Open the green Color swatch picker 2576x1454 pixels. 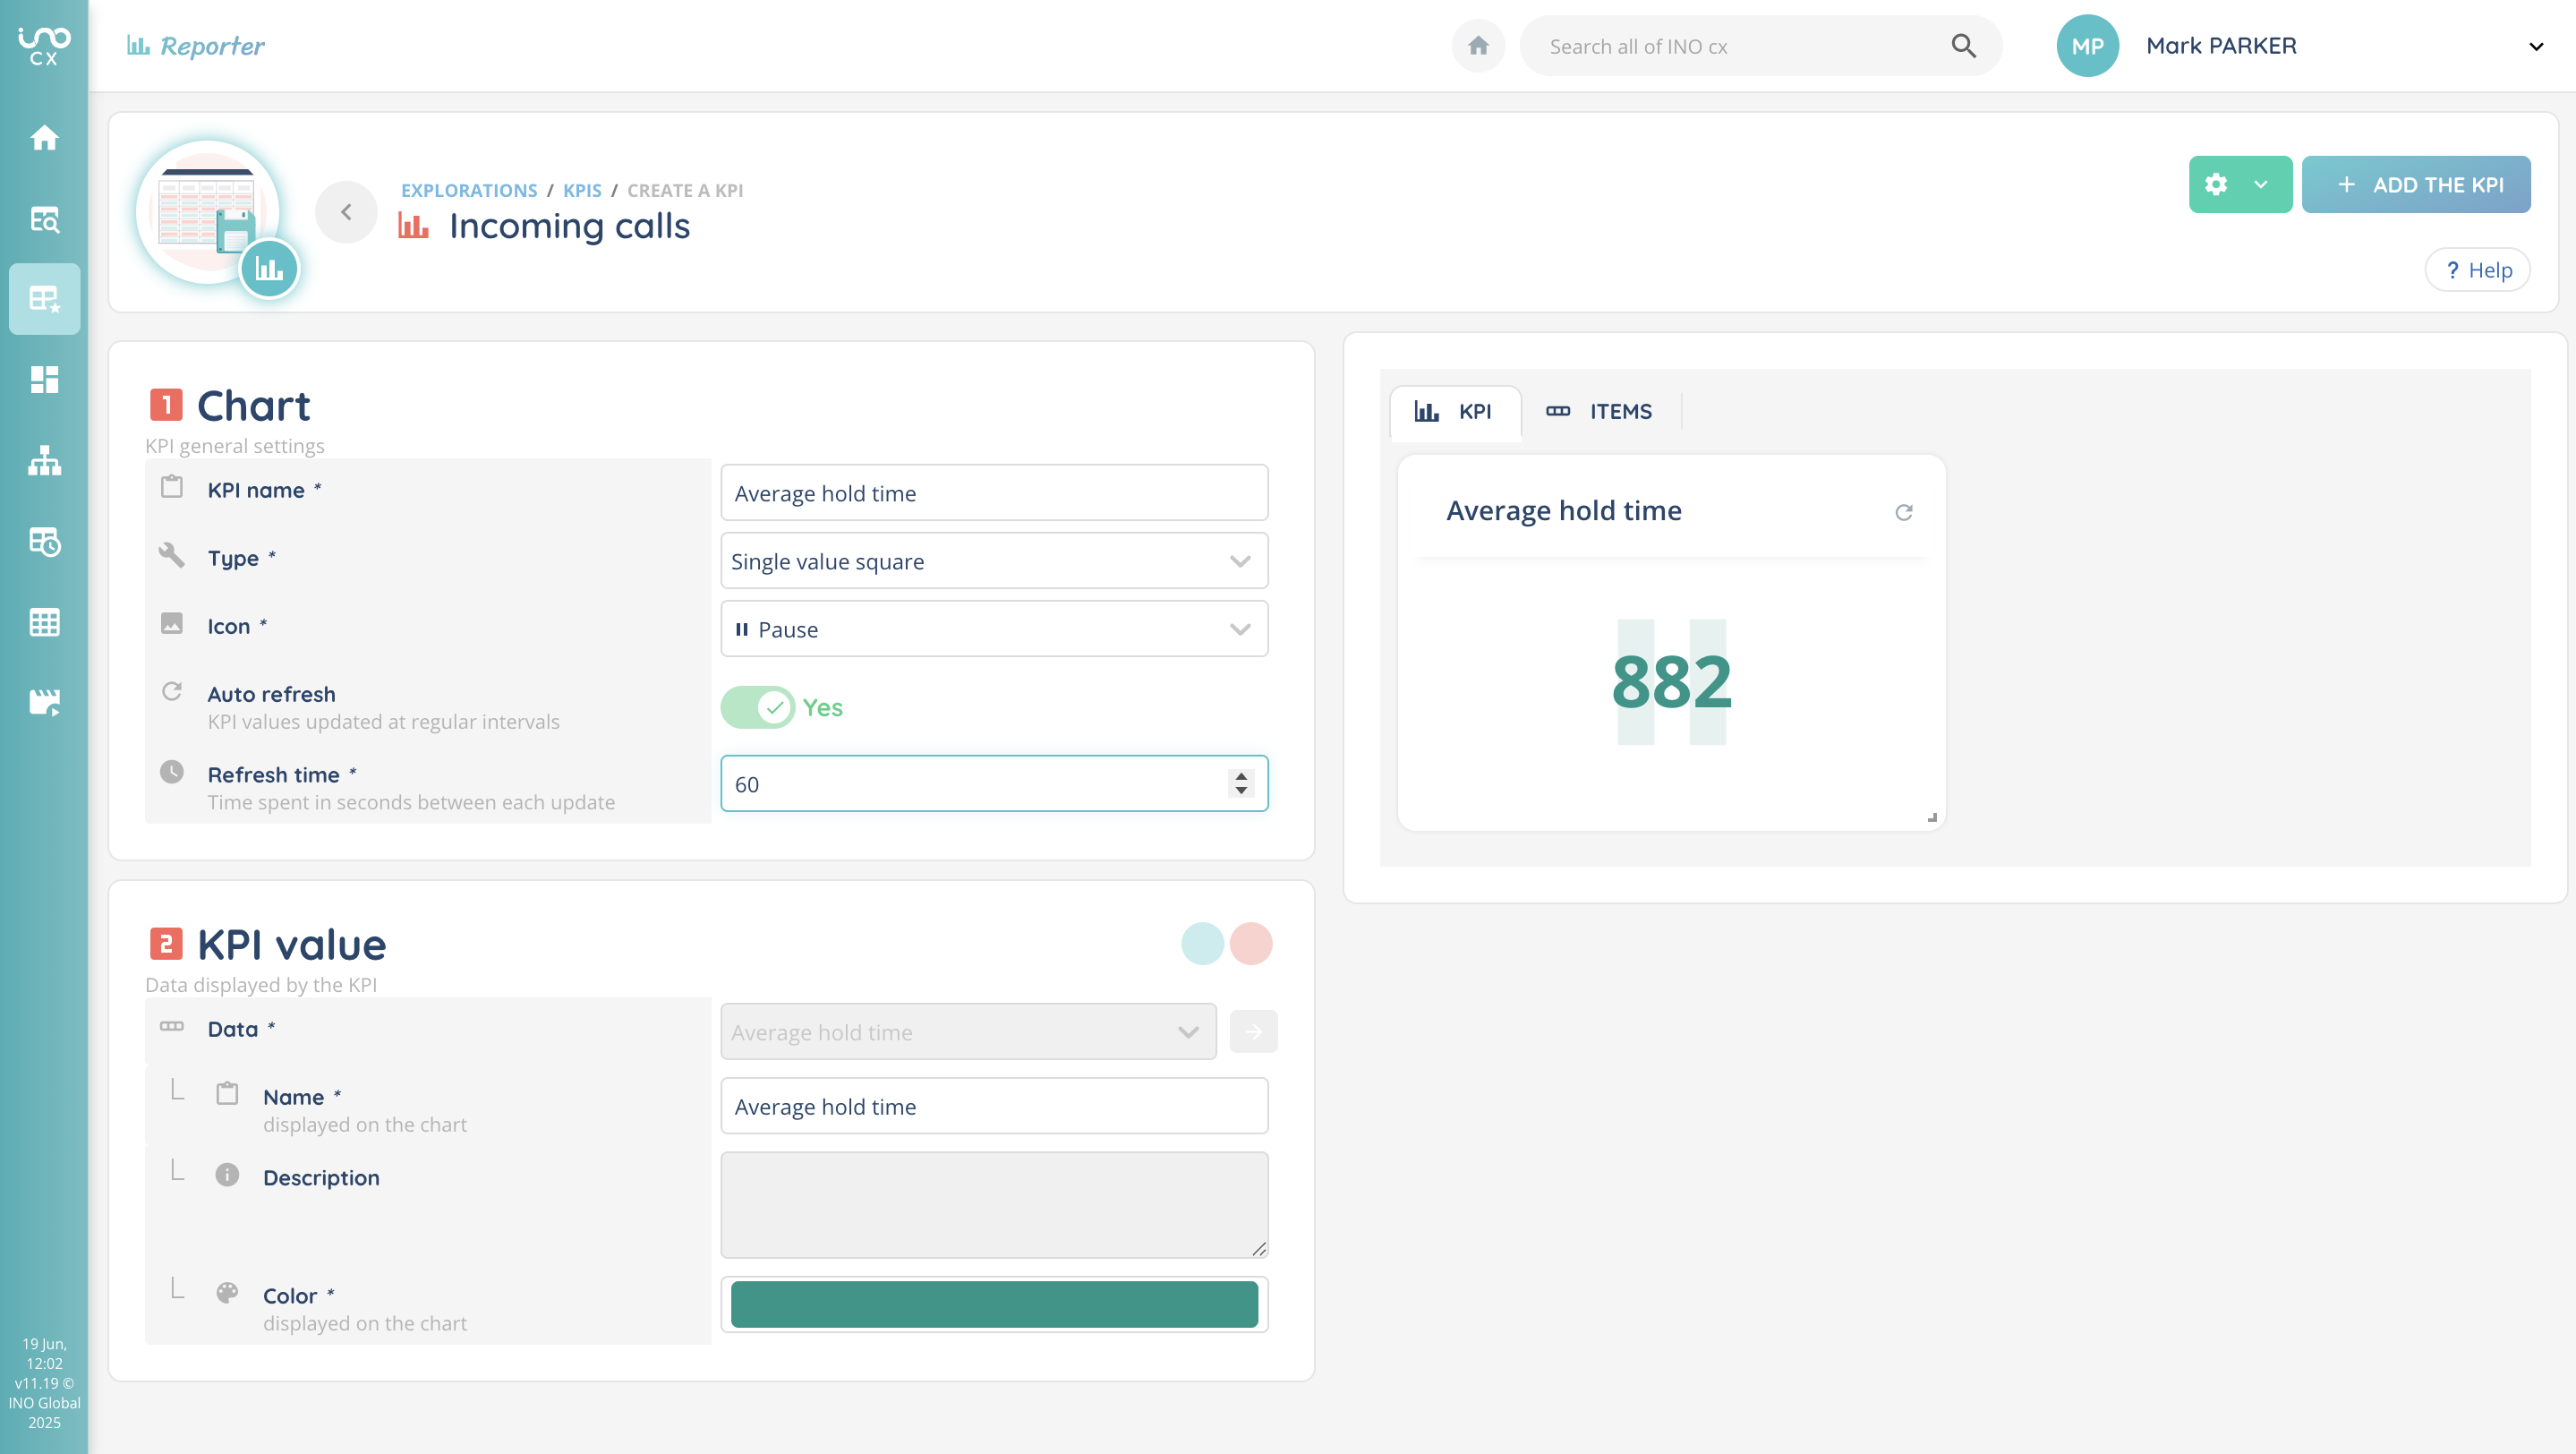coord(993,1304)
